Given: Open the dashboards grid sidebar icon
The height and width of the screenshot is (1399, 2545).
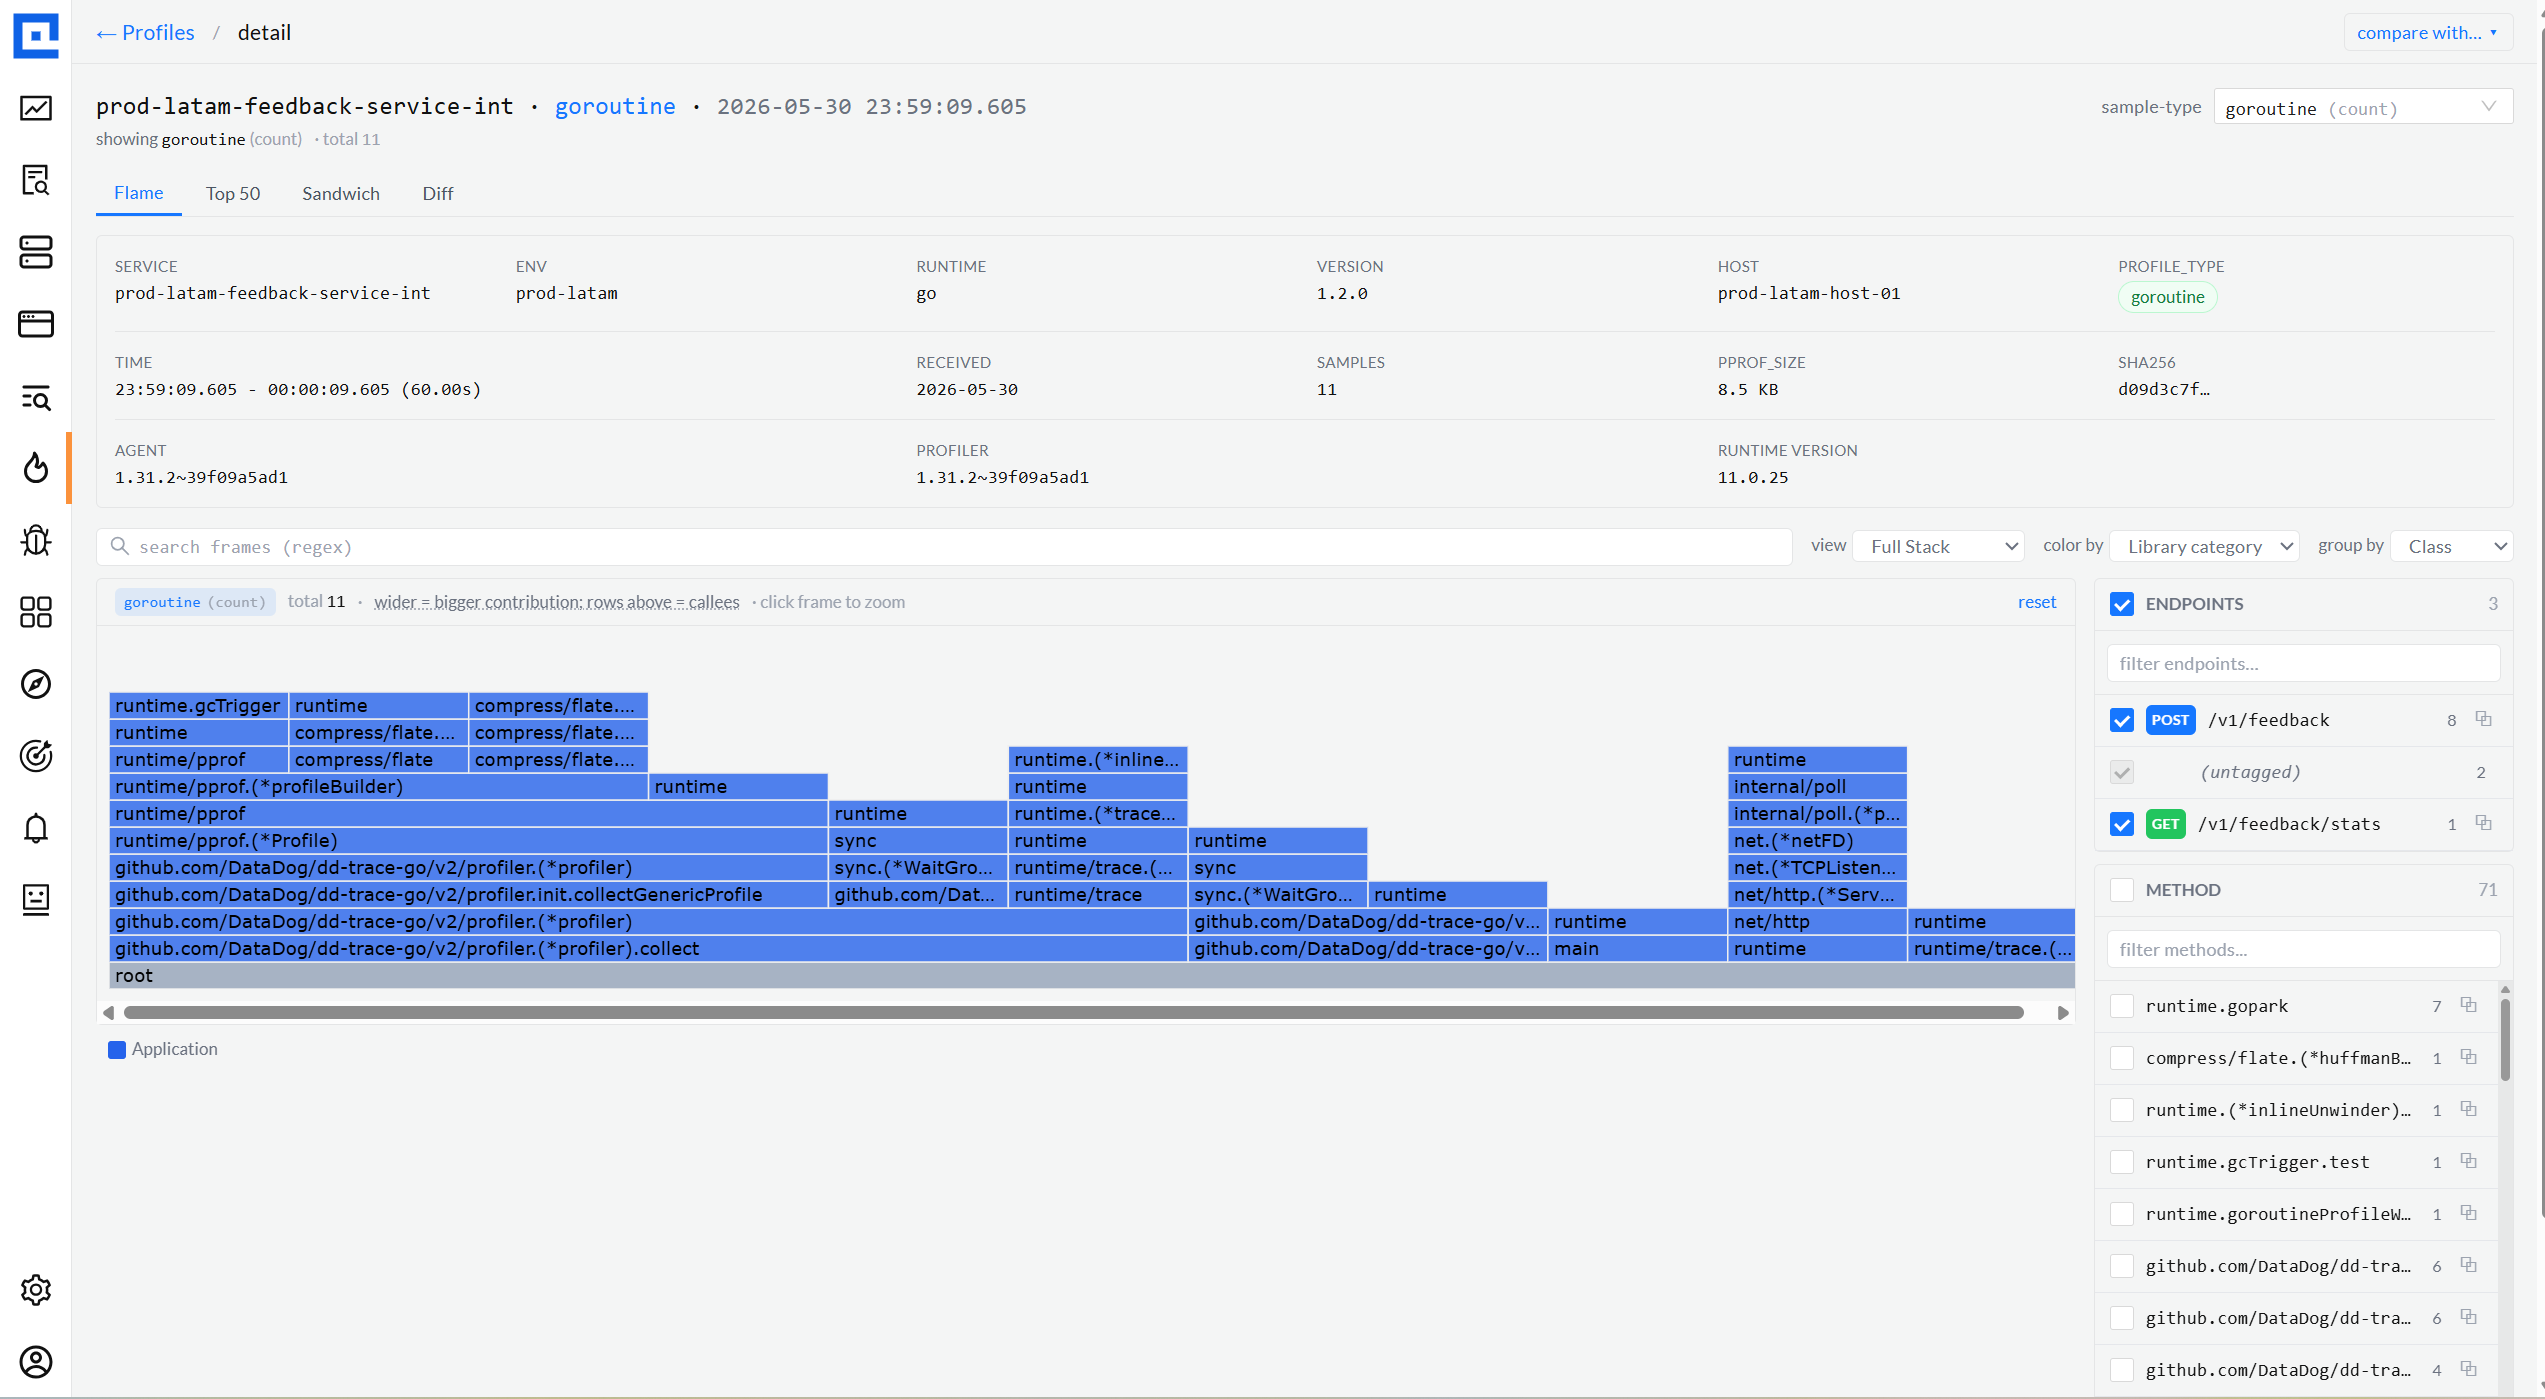Looking at the screenshot, I should tap(36, 612).
